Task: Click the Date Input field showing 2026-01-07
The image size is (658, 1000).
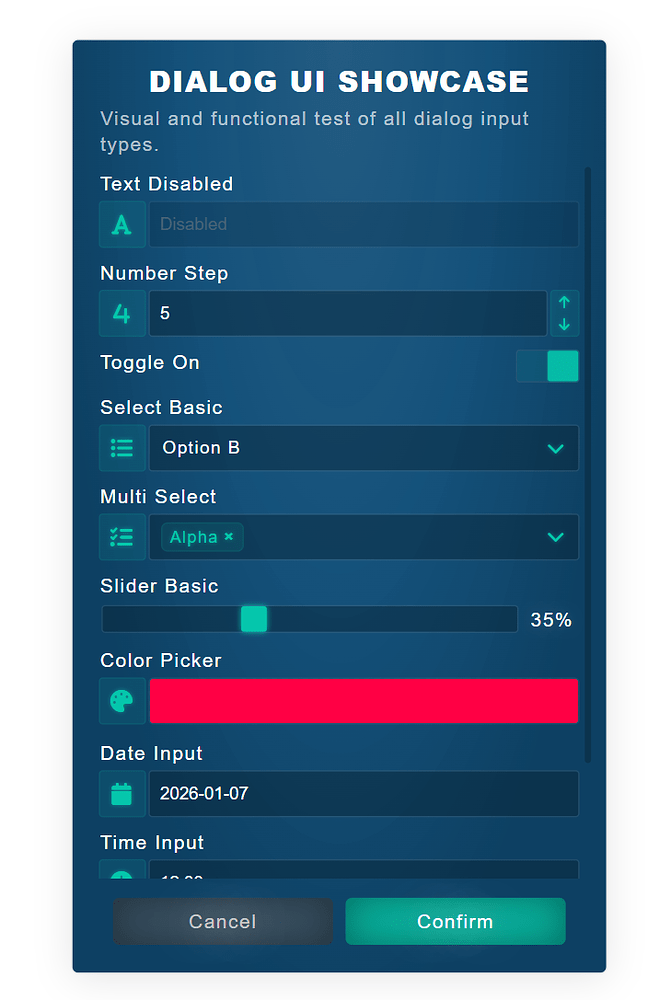Action: pos(363,794)
